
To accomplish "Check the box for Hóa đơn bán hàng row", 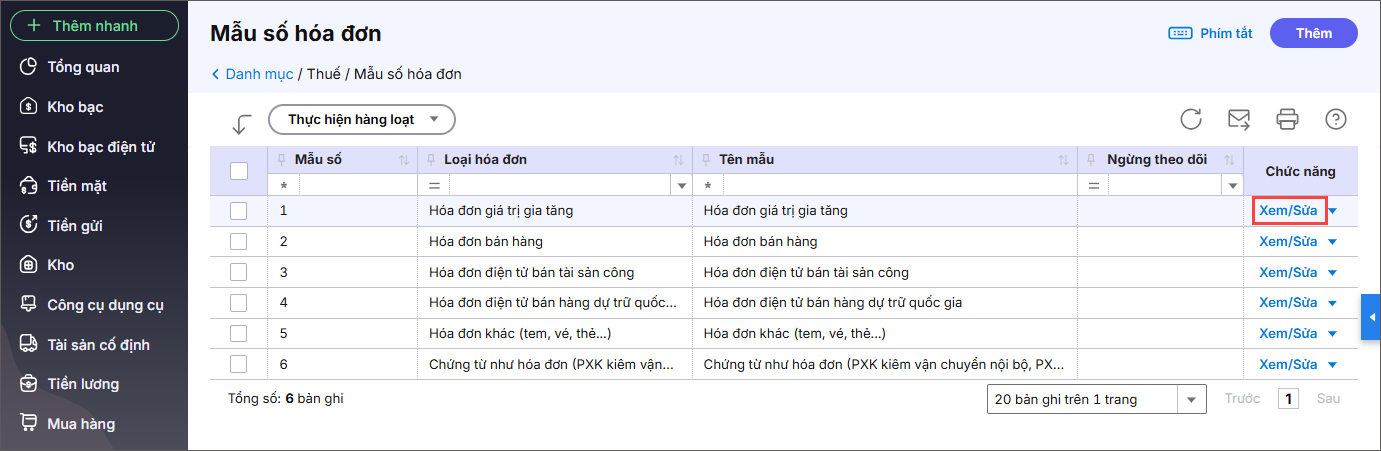I will 239,242.
